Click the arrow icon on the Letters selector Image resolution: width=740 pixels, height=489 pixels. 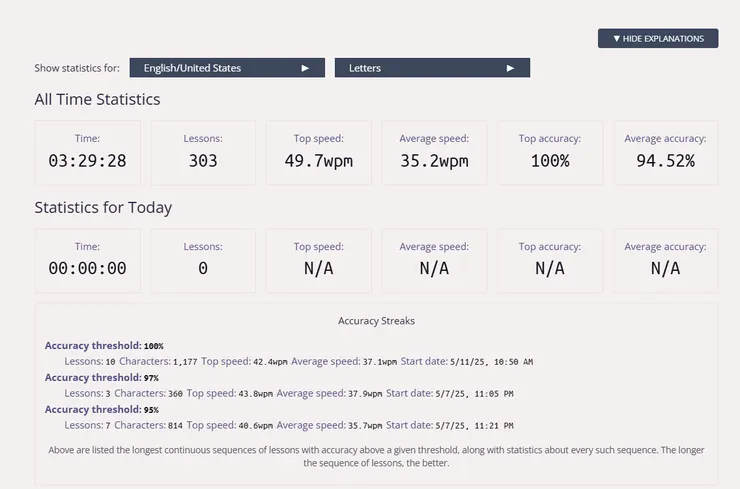(x=511, y=68)
